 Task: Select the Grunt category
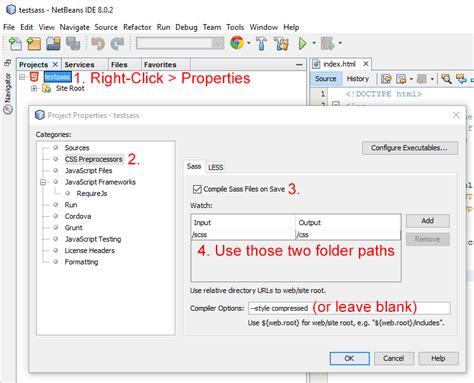tap(74, 228)
